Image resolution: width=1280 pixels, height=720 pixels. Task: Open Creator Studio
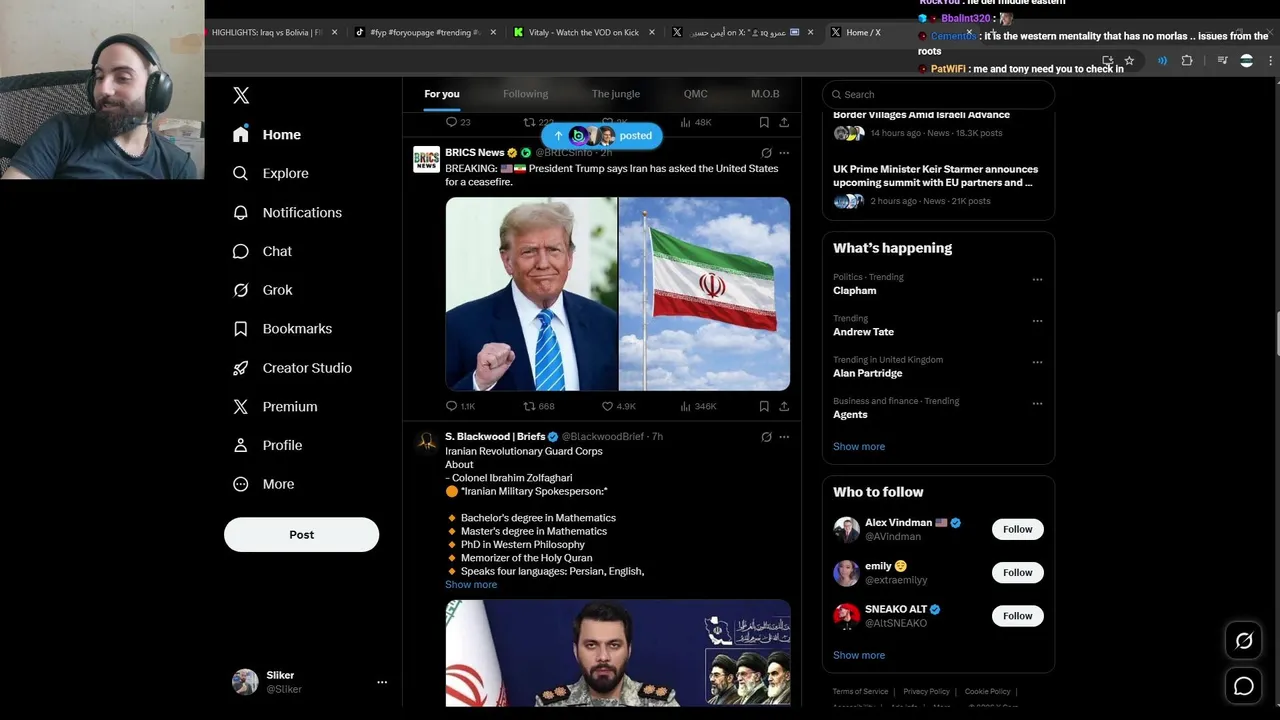292,368
